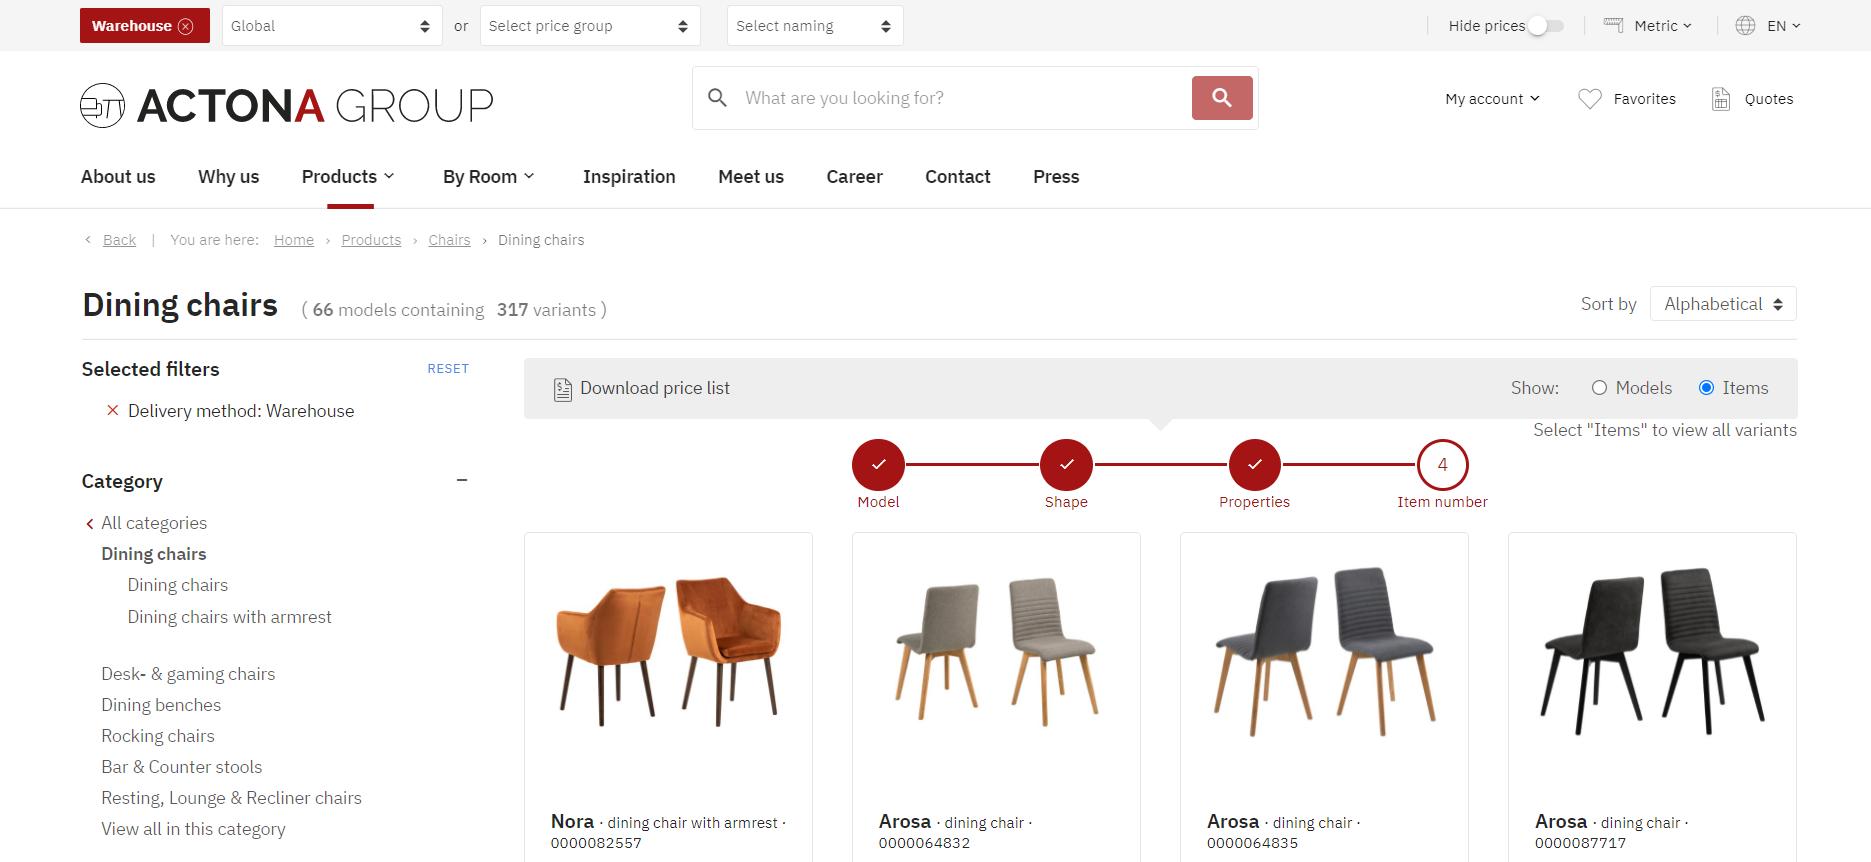The height and width of the screenshot is (862, 1871).
Task: Expand the By Room menu
Action: 489,177
